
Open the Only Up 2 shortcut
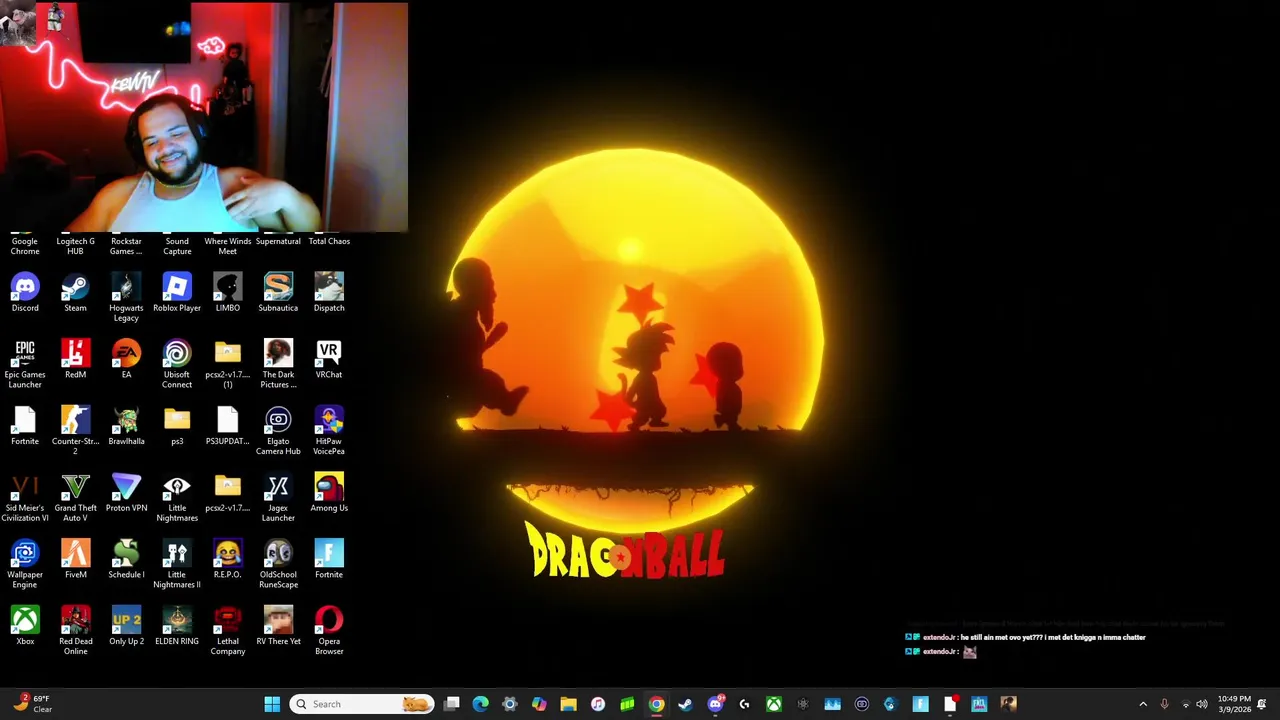pos(126,626)
